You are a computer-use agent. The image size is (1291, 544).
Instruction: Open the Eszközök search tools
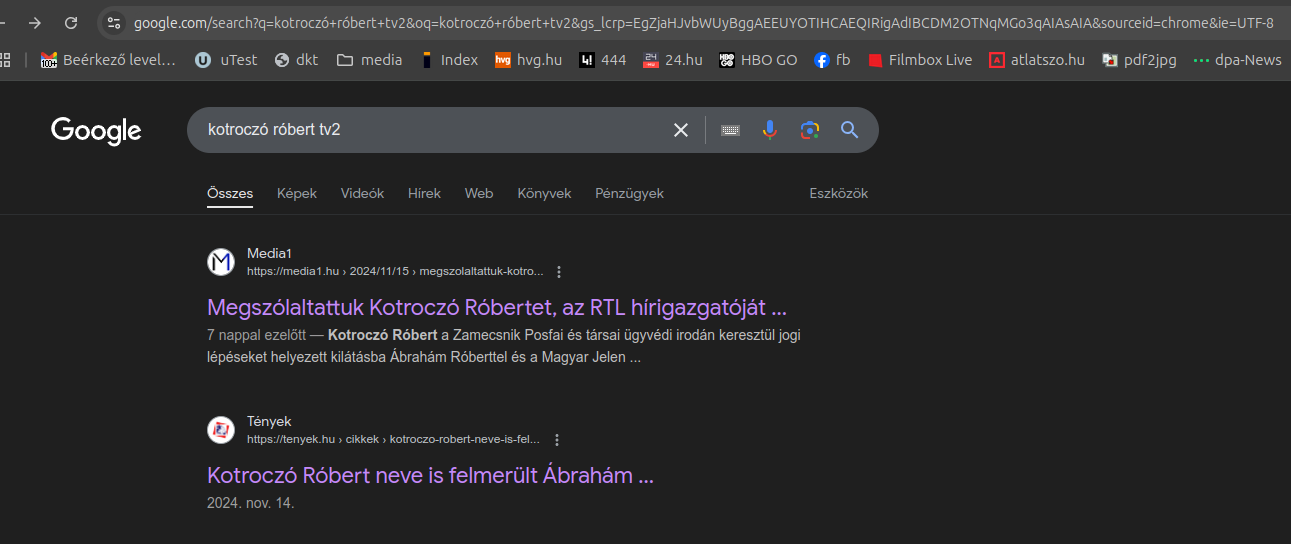click(839, 193)
